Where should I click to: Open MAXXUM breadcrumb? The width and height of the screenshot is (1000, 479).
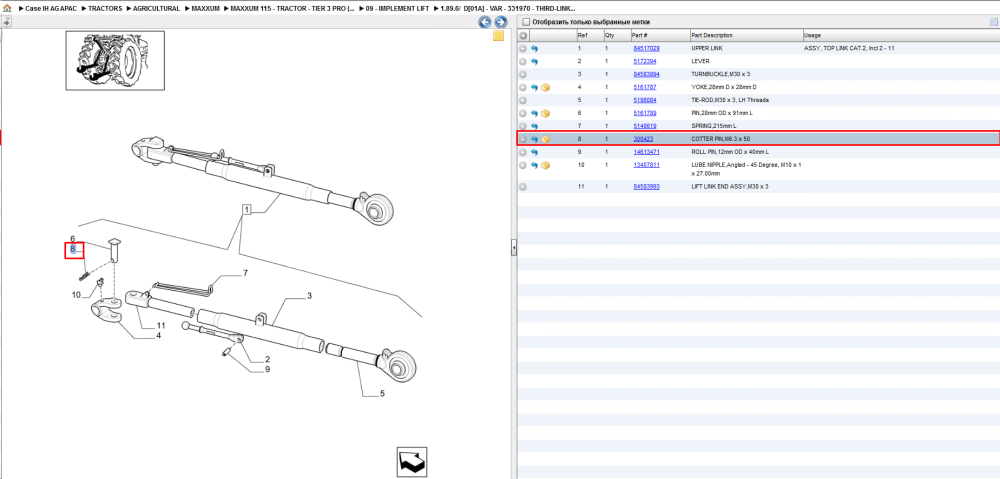pyautogui.click(x=206, y=8)
